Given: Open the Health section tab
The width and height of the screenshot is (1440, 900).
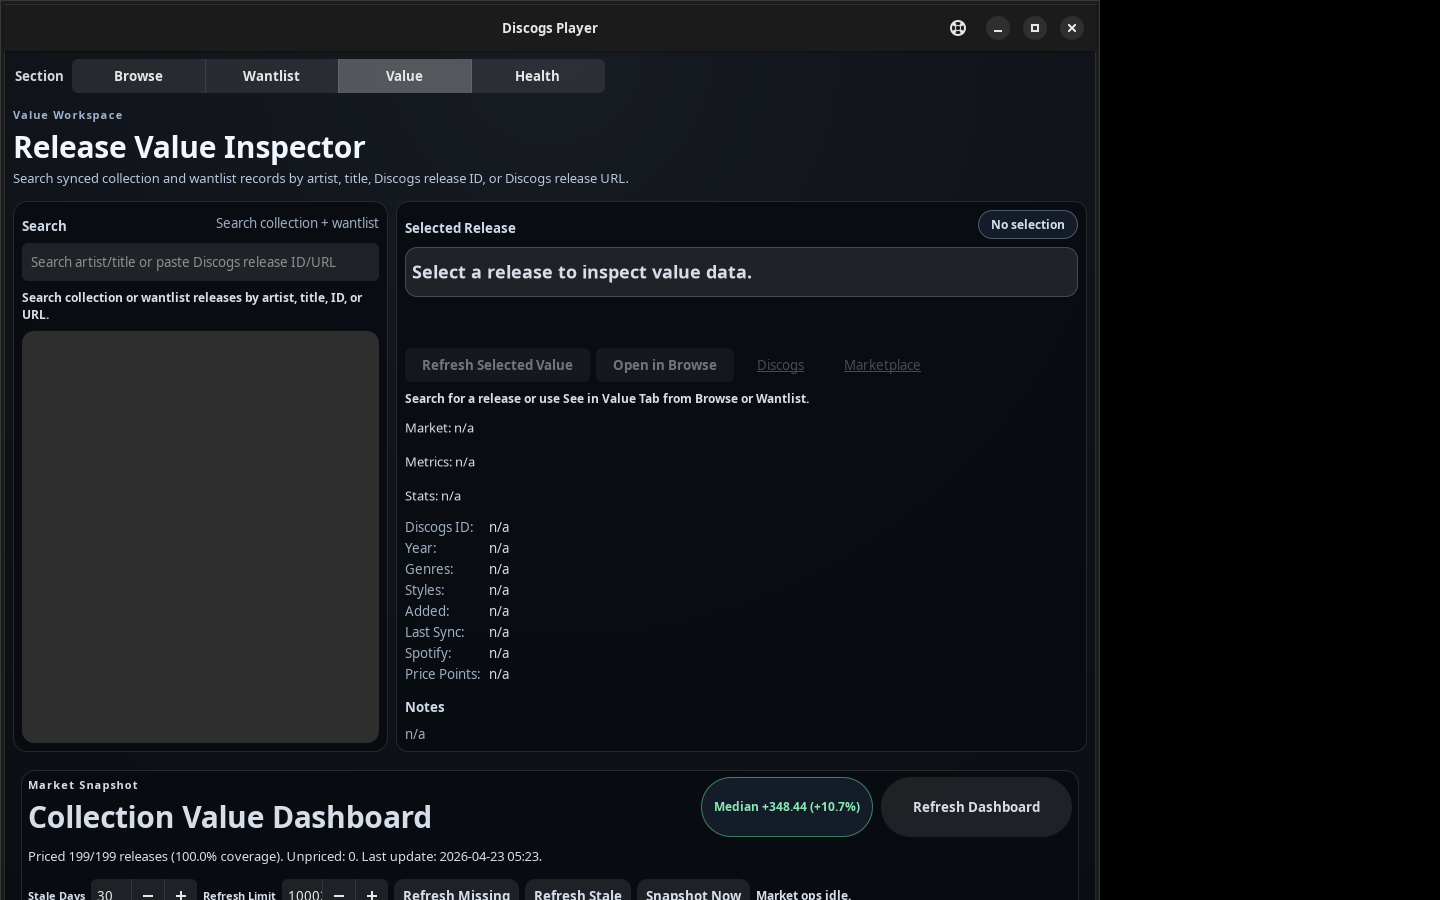Looking at the screenshot, I should pos(537,76).
